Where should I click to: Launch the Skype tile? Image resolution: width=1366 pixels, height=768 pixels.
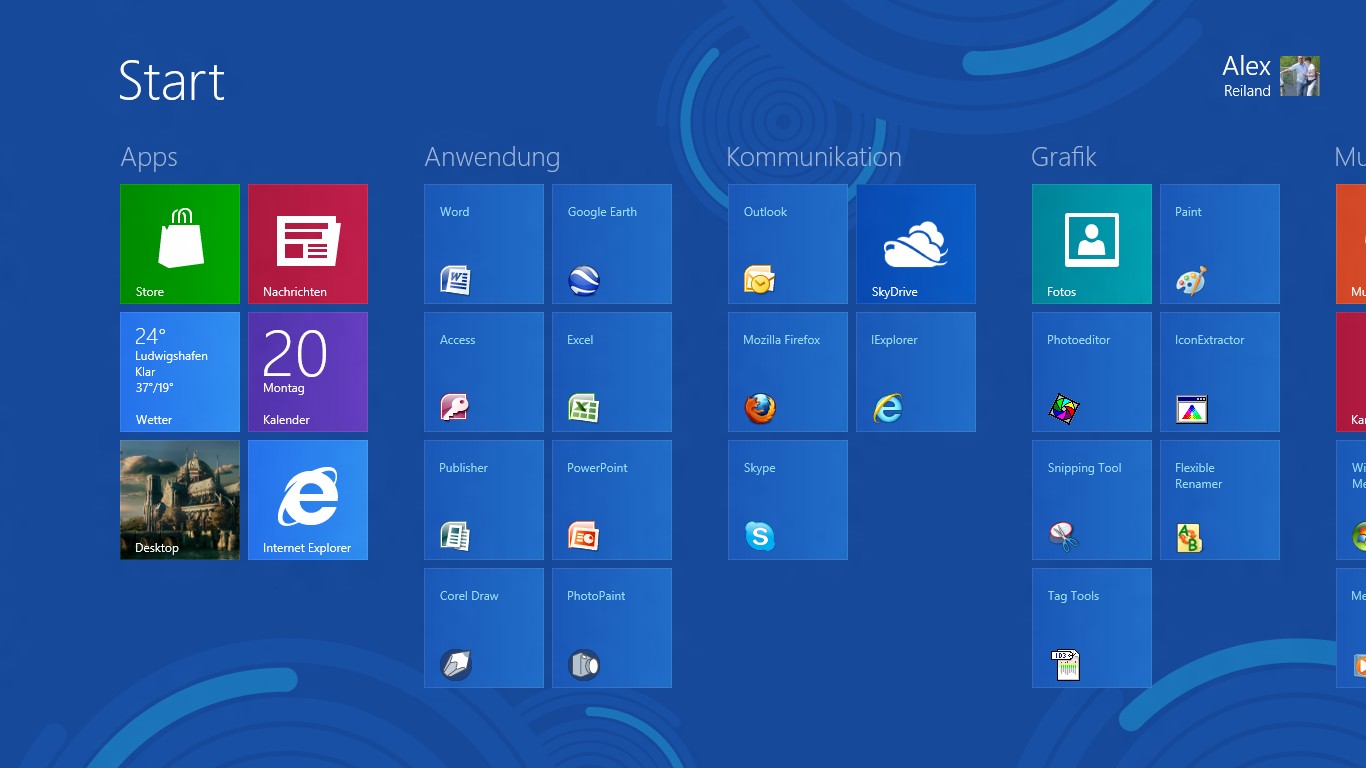coord(788,500)
